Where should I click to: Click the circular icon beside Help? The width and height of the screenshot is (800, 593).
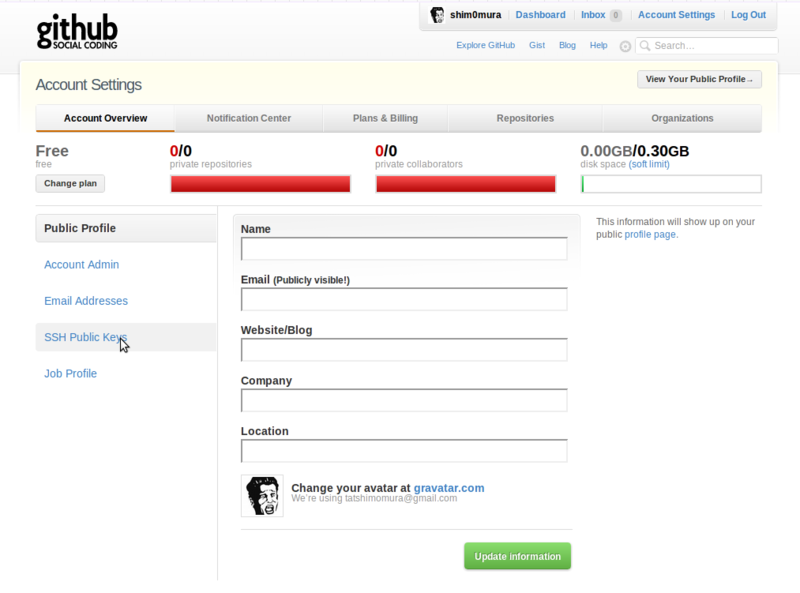[x=625, y=46]
